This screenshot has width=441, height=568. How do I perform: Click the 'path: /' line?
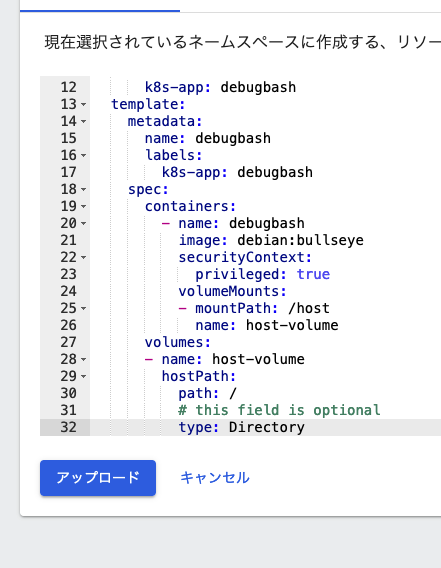pos(207,393)
